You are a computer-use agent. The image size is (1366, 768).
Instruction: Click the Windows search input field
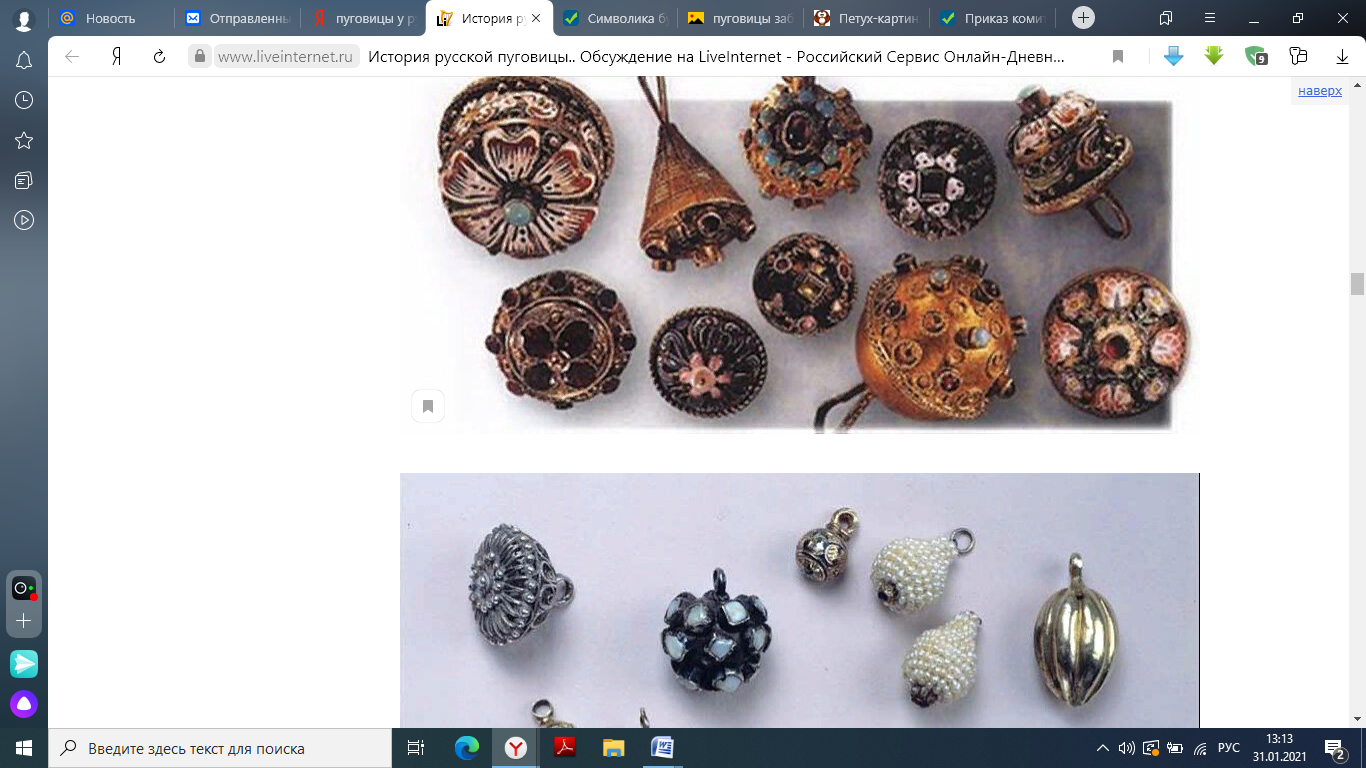[x=220, y=748]
